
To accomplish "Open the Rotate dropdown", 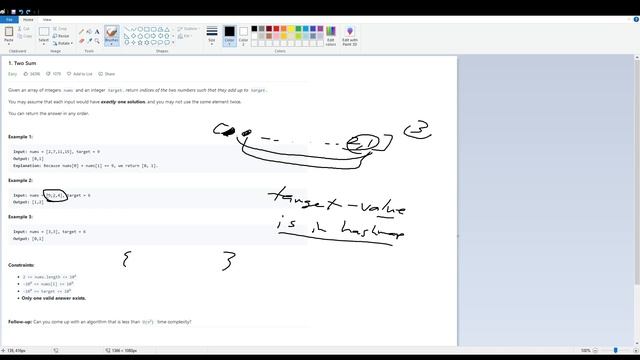I will [x=63, y=43].
